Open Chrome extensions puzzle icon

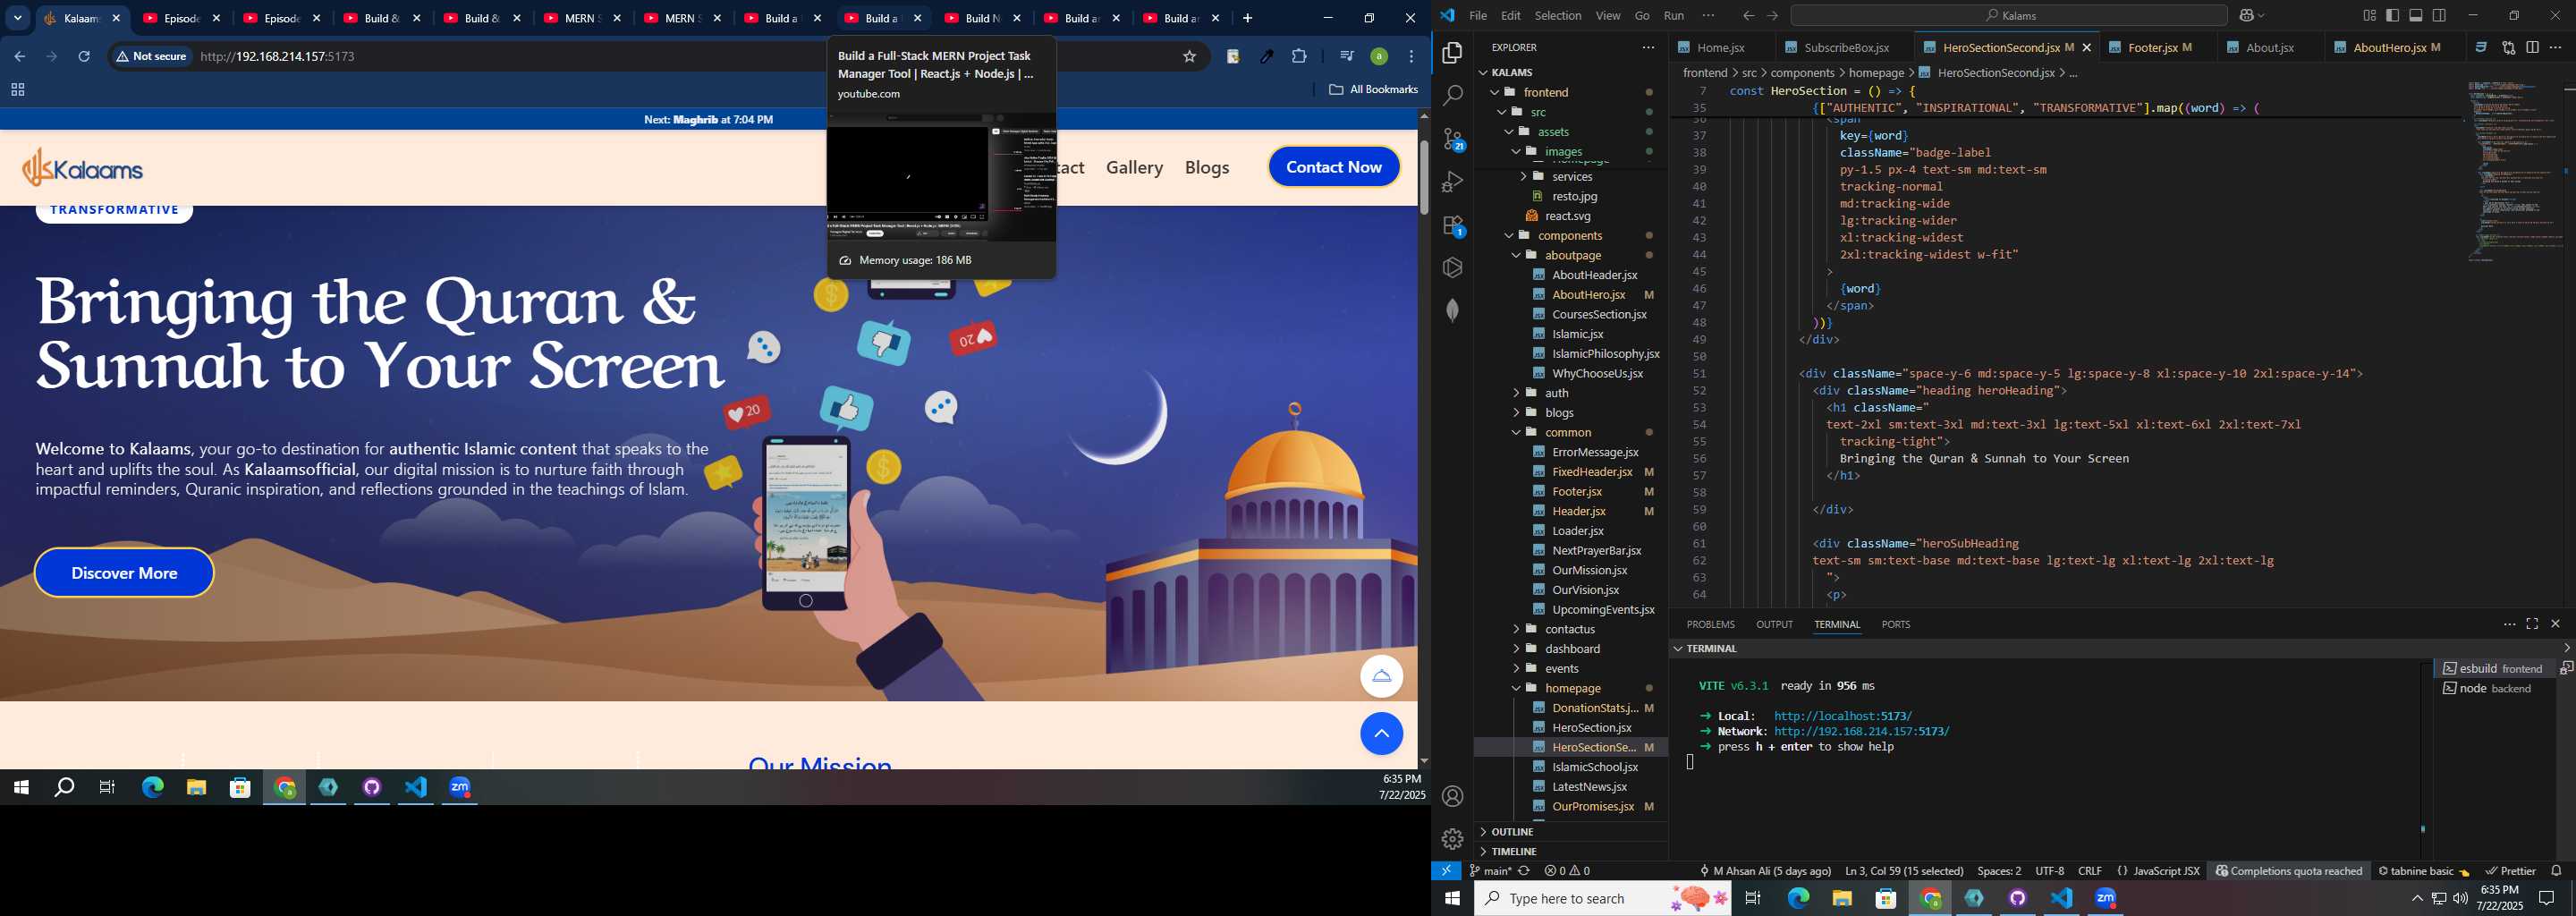(1299, 56)
